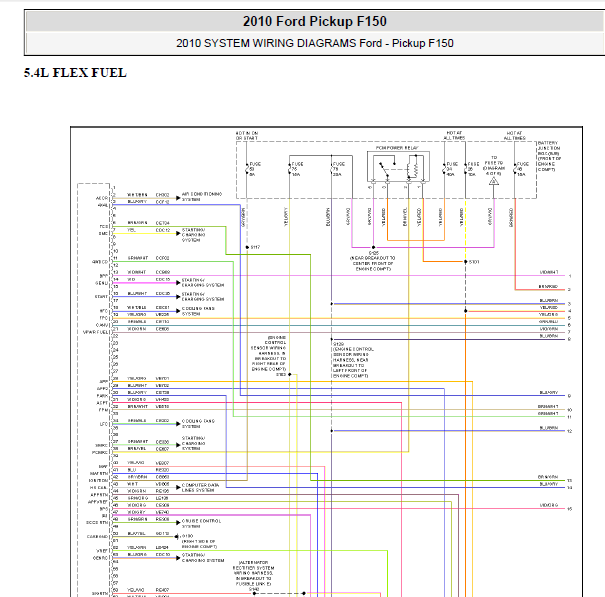
Task: Select the 'VPWR FUEL' pin label
Action: 96,332
